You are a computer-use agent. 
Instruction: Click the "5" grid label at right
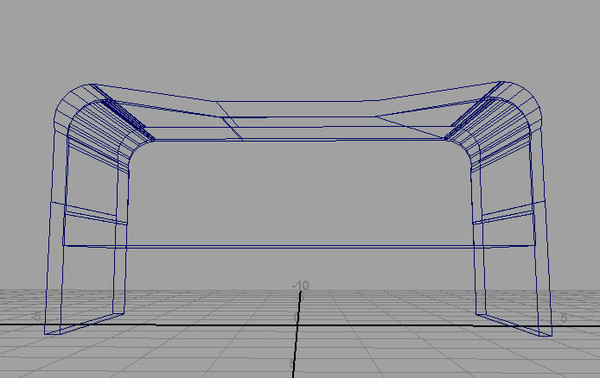click(x=564, y=318)
